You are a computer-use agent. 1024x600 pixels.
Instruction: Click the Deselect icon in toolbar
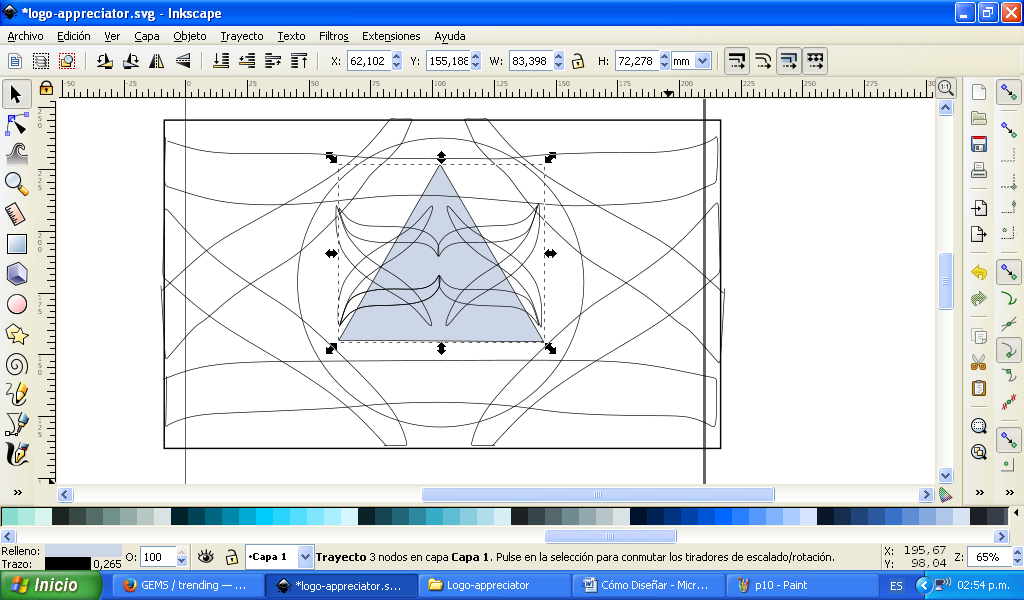(67, 61)
